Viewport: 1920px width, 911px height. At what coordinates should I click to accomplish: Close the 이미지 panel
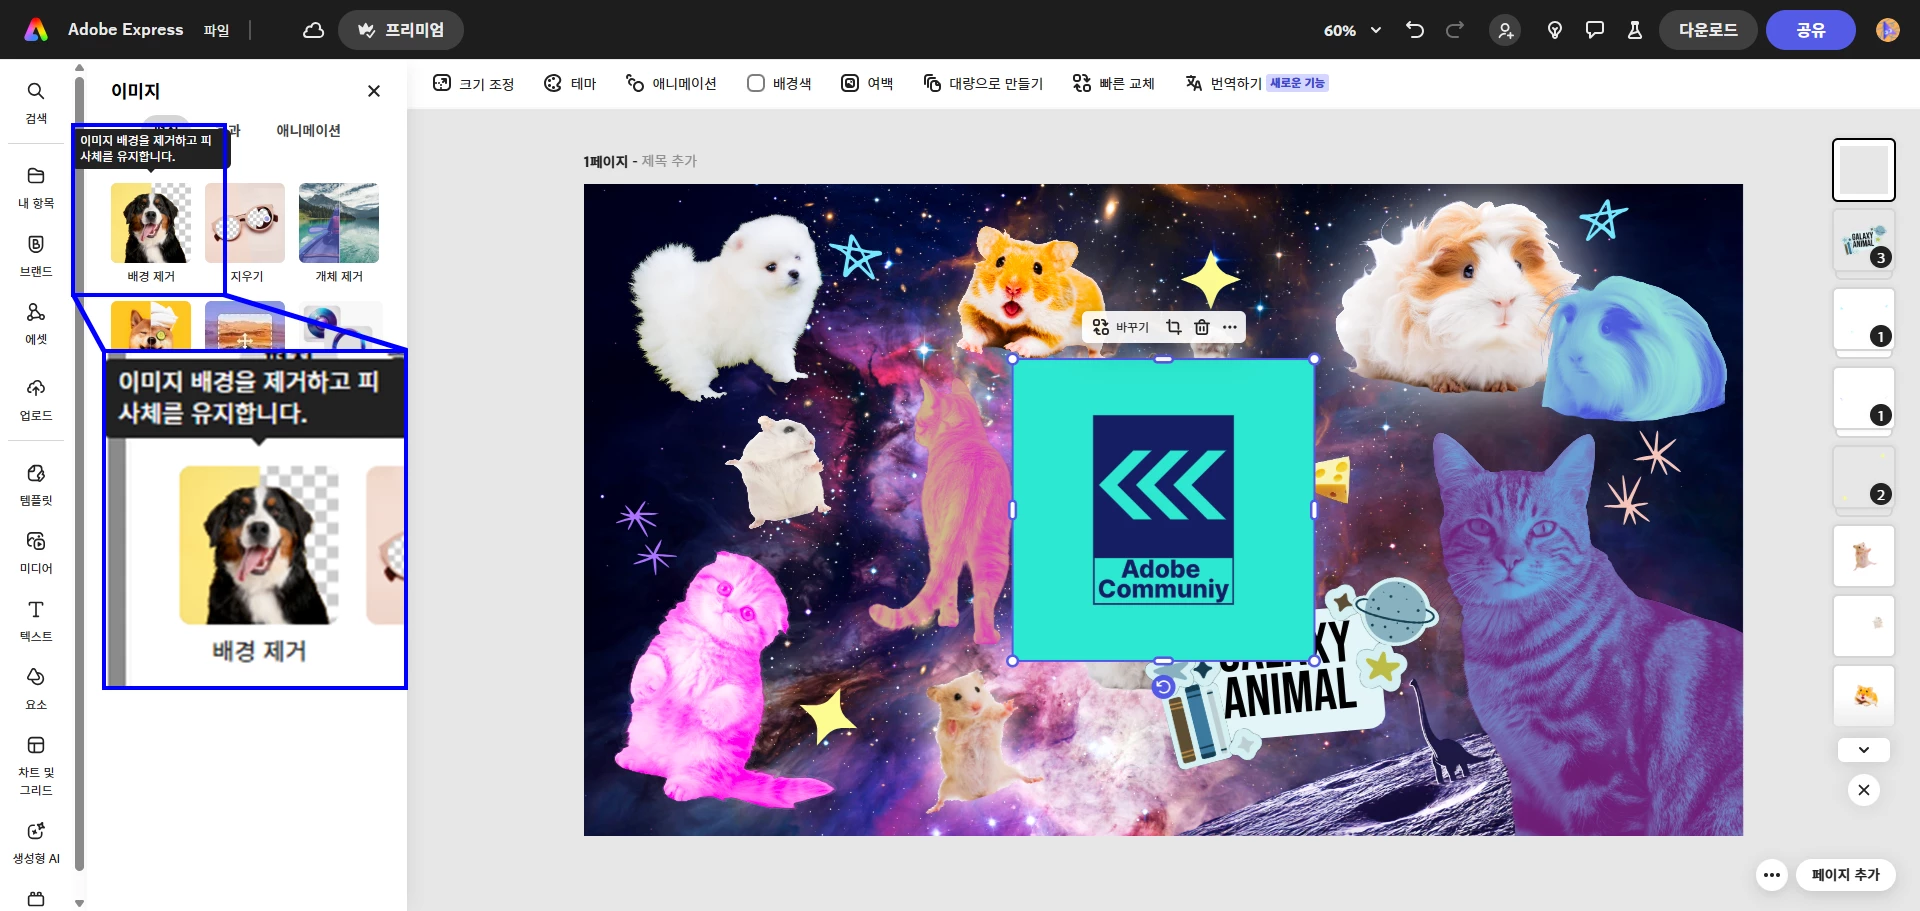click(374, 91)
